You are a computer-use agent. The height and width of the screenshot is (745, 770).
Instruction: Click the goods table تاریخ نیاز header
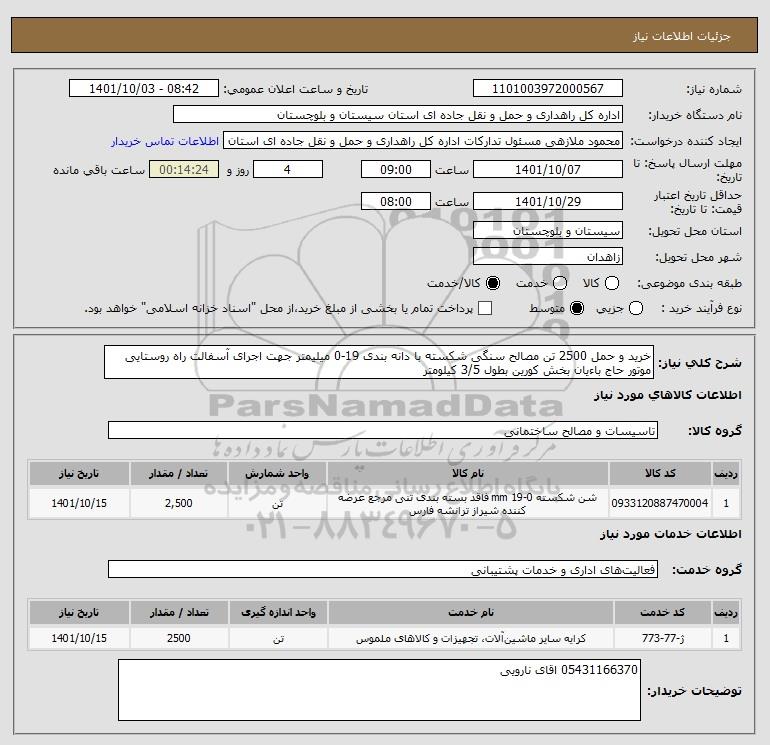[x=79, y=473]
